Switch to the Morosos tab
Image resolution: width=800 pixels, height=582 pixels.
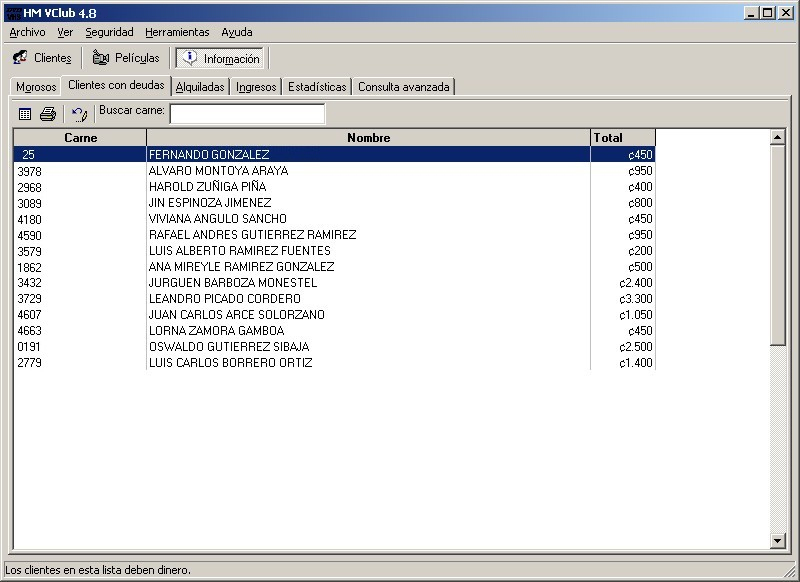[x=36, y=87]
